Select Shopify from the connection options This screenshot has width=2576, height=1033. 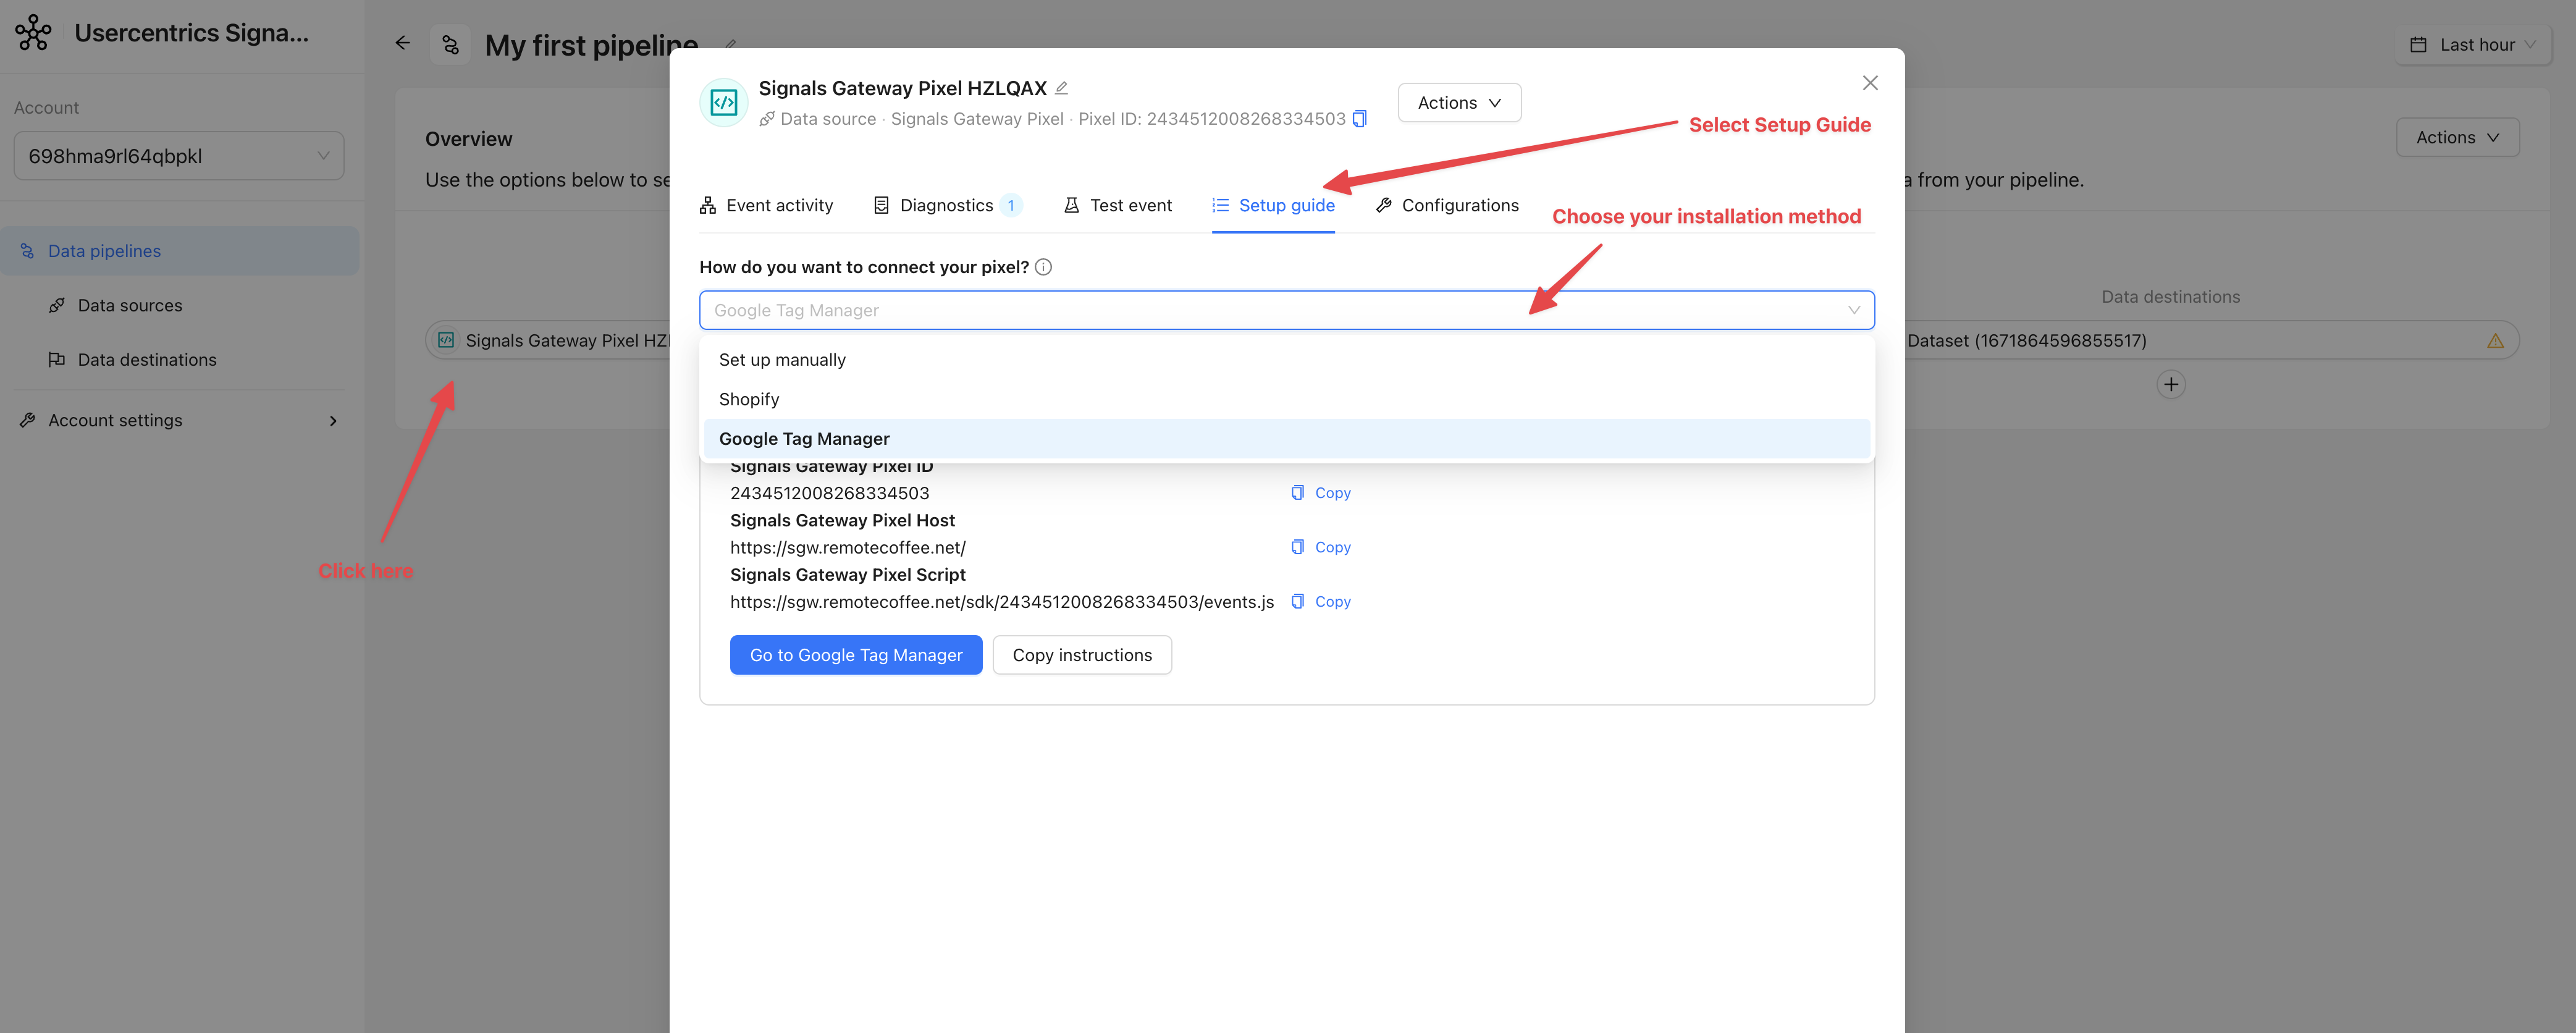point(749,399)
